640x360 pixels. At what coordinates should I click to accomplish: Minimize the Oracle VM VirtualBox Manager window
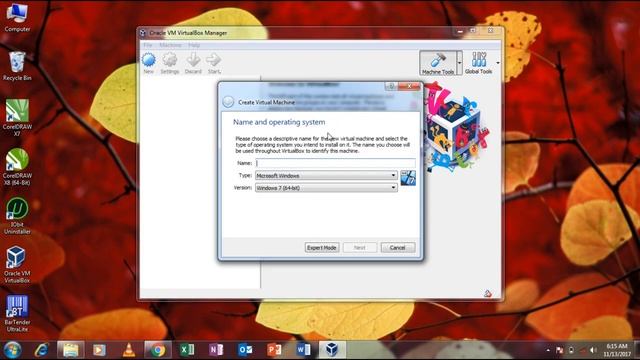(460, 31)
